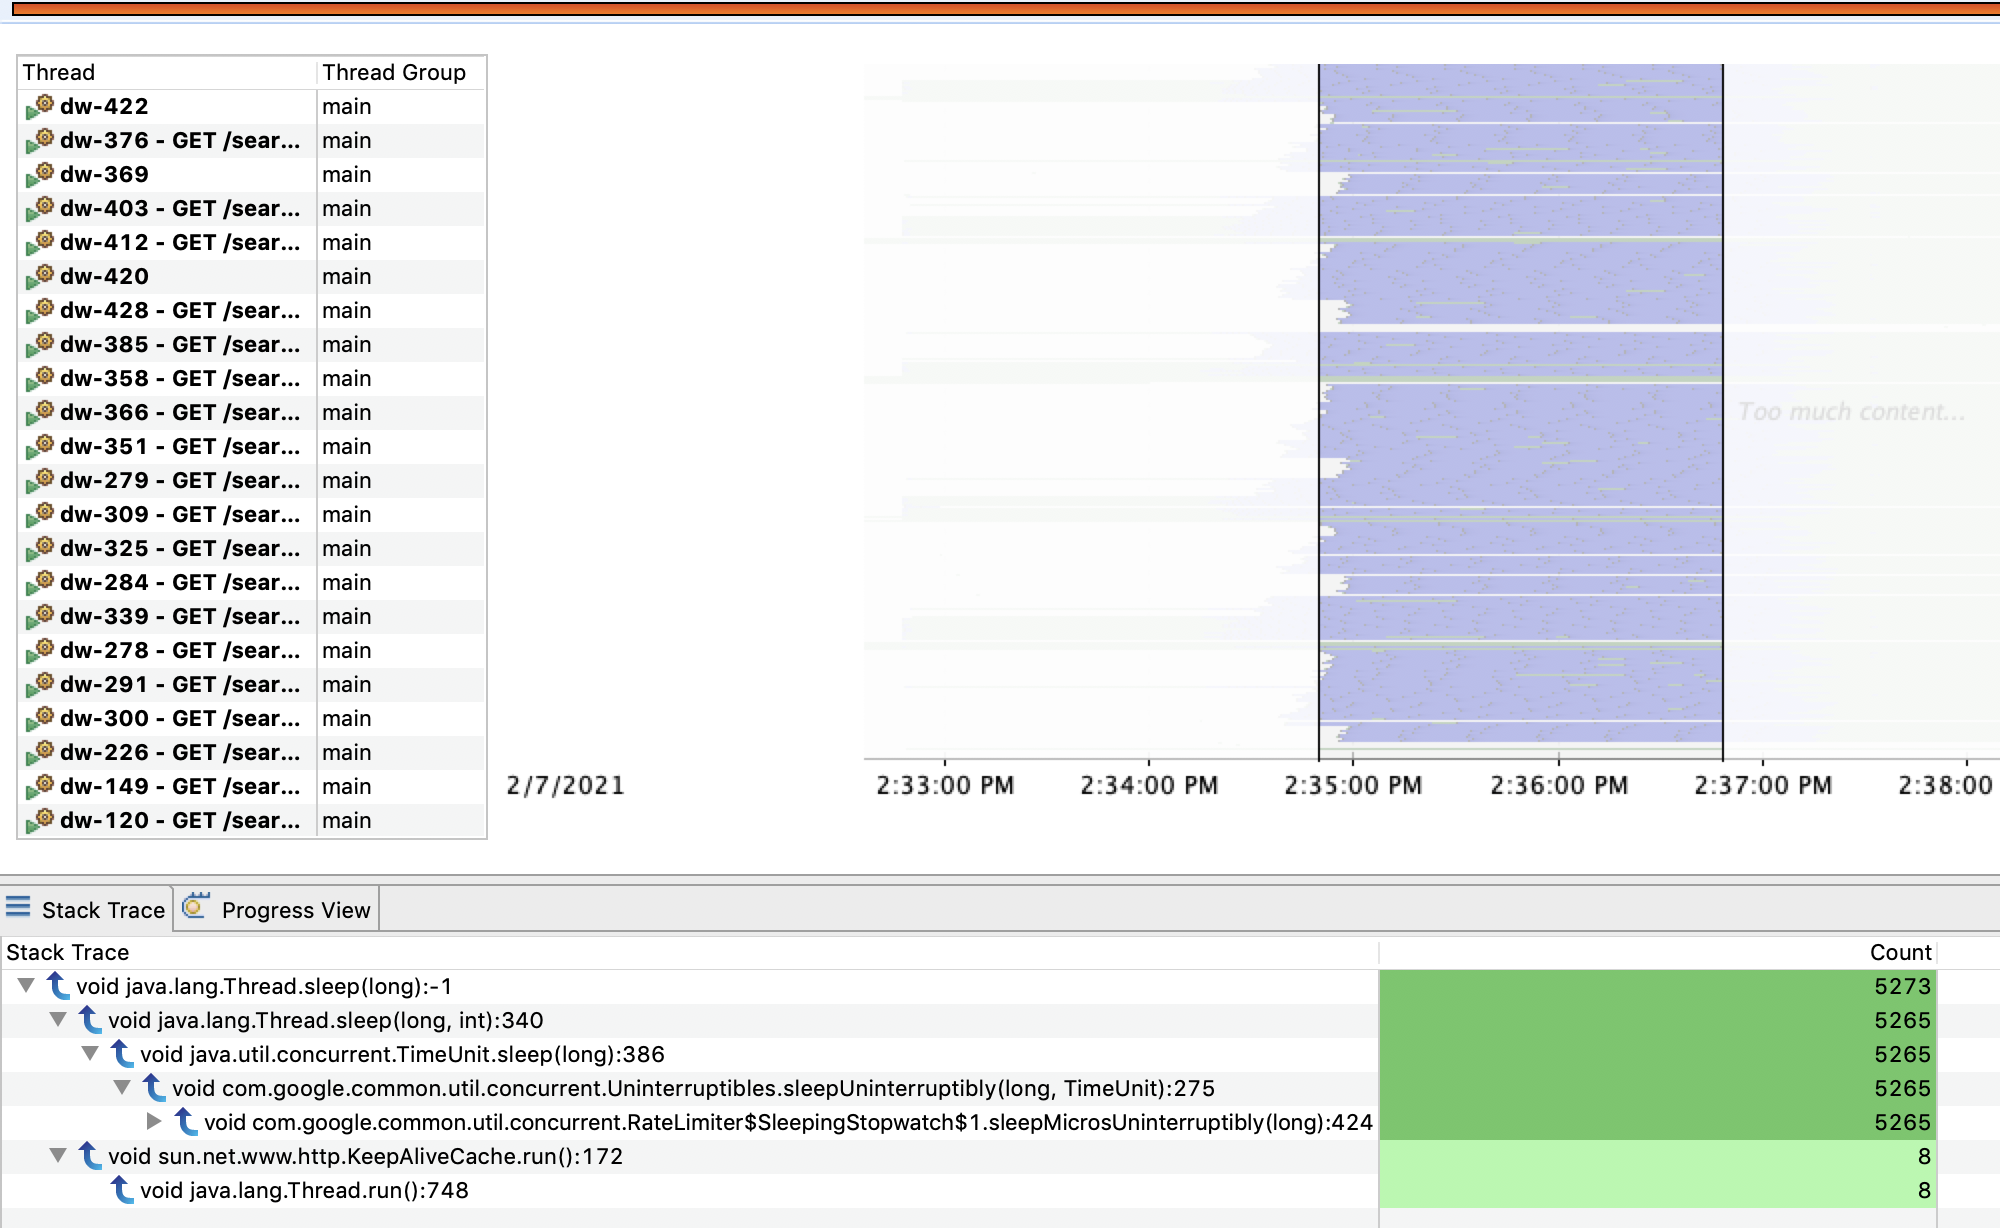2000x1228 pixels.
Task: Click the thread icon for dw-120
Action: click(x=40, y=820)
